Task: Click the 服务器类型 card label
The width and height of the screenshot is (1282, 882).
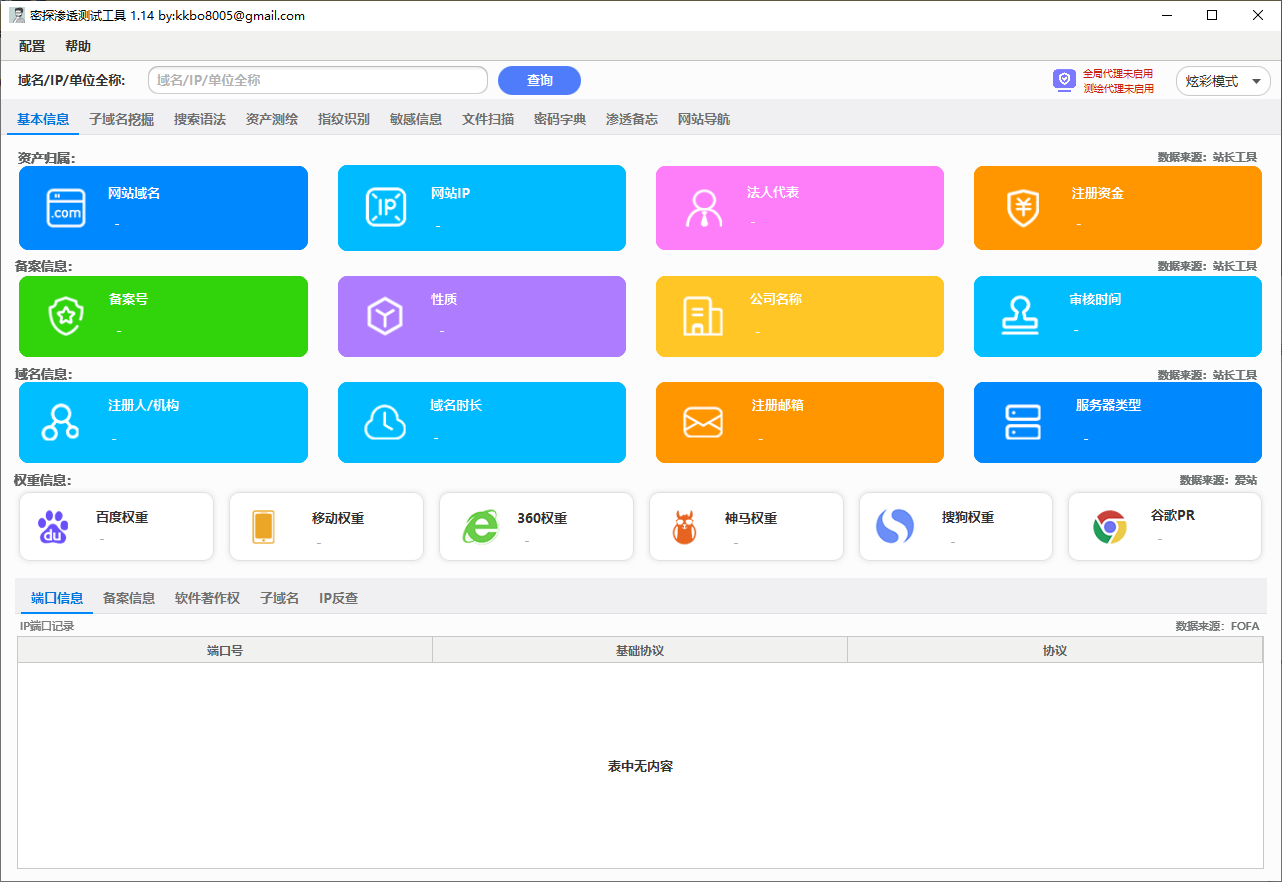Action: [1108, 405]
